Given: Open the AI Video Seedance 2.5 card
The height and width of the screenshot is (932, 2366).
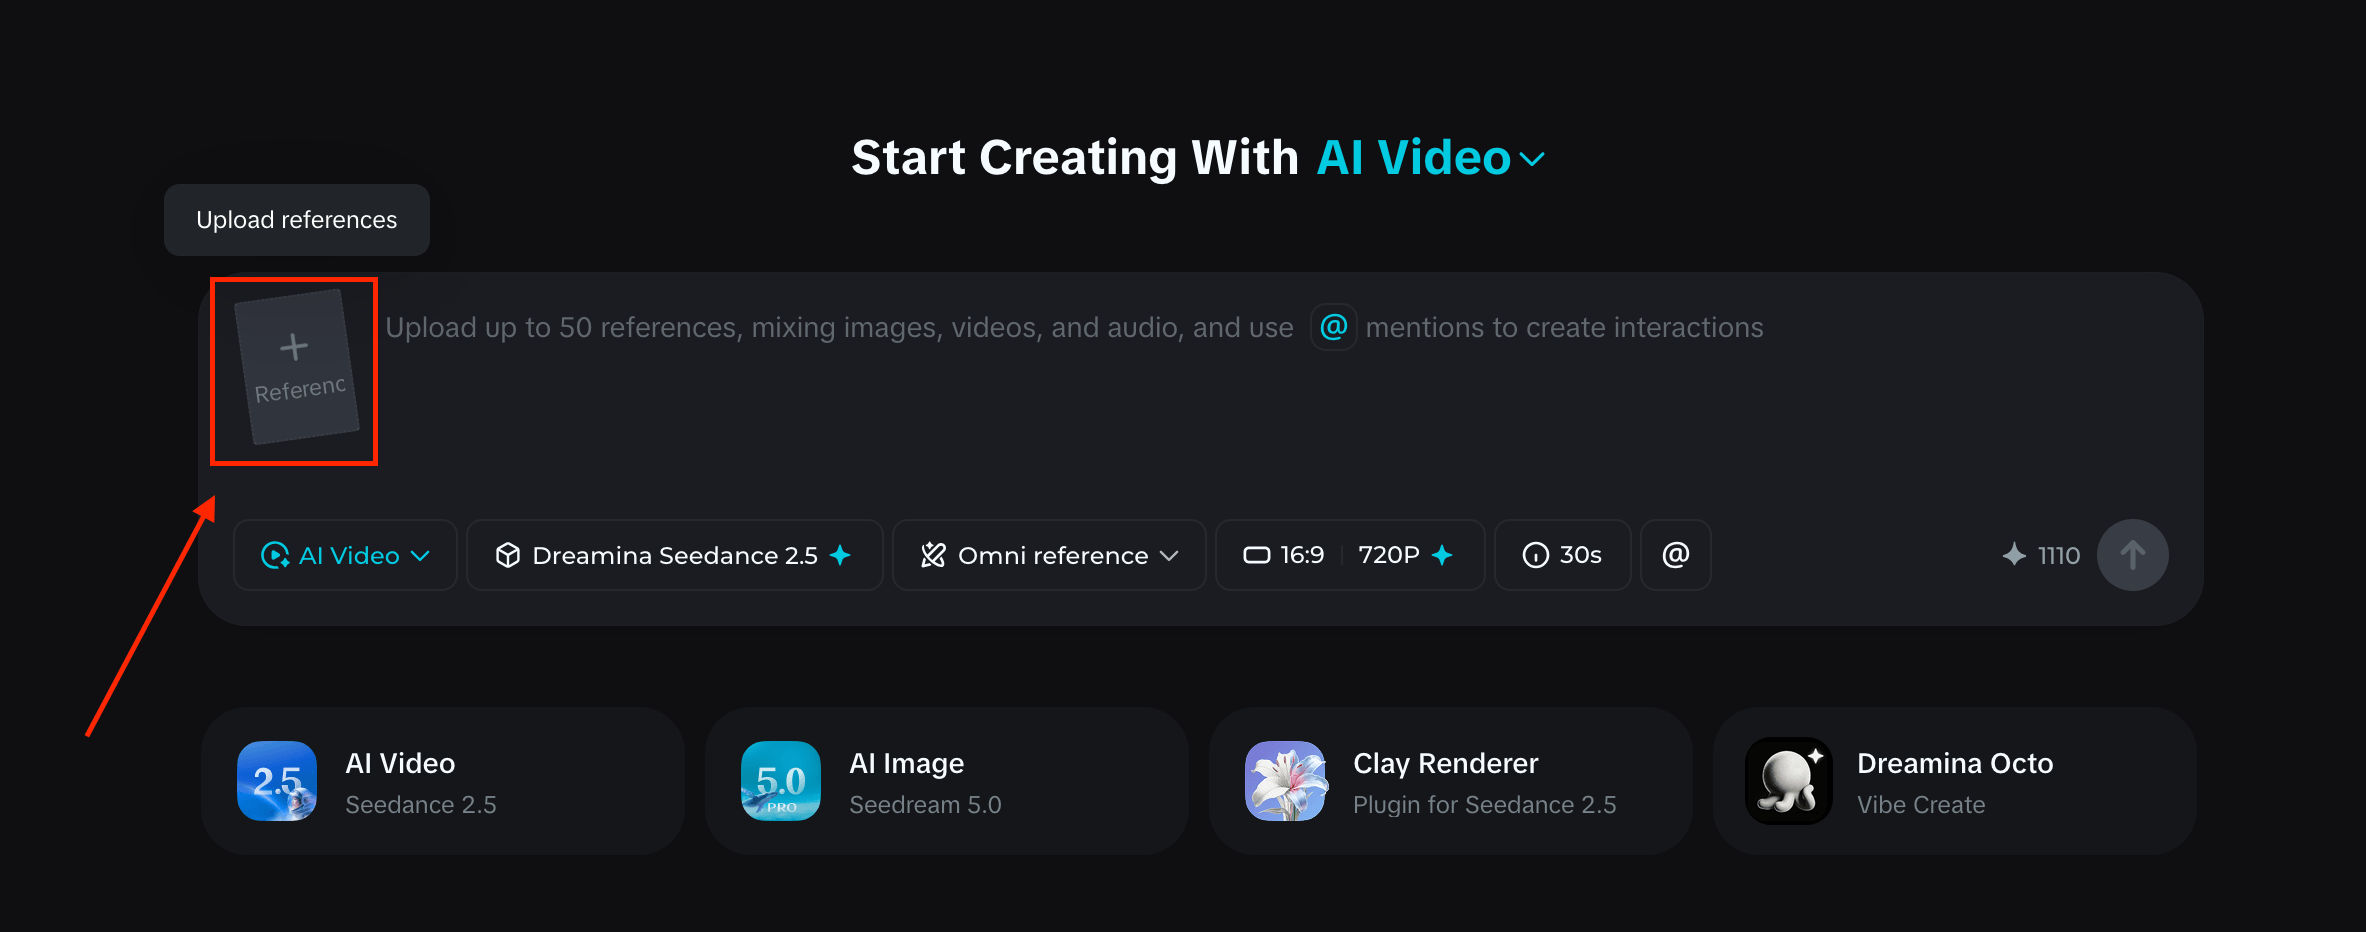Looking at the screenshot, I should (443, 781).
